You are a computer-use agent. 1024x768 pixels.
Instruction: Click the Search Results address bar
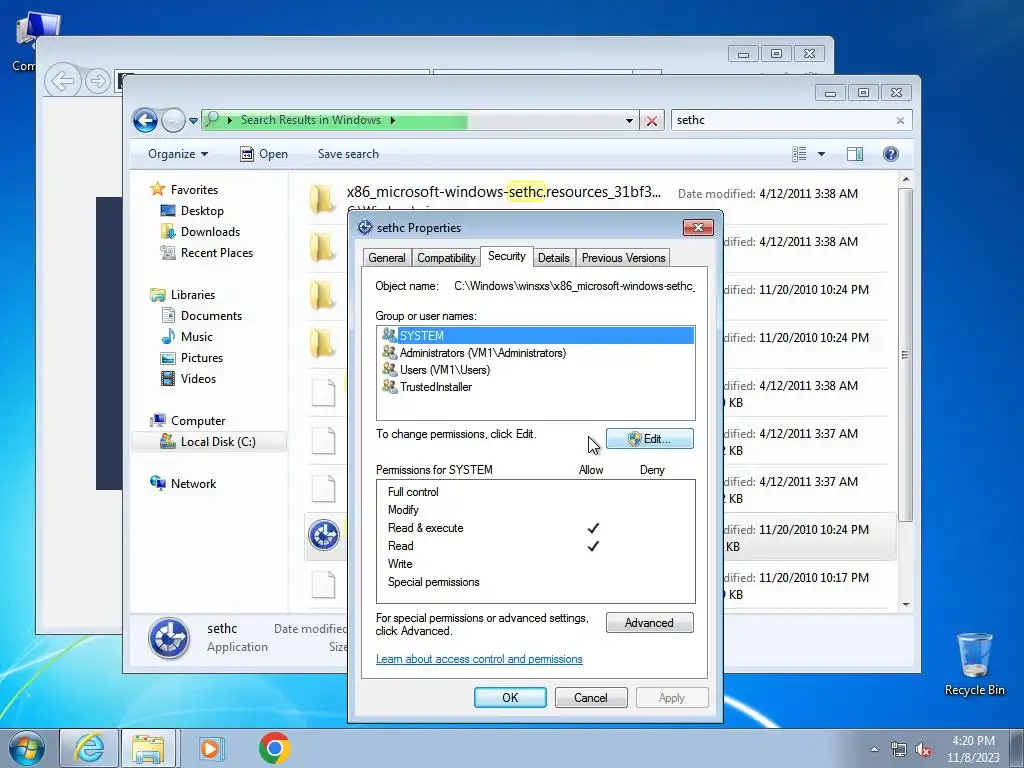(418, 120)
